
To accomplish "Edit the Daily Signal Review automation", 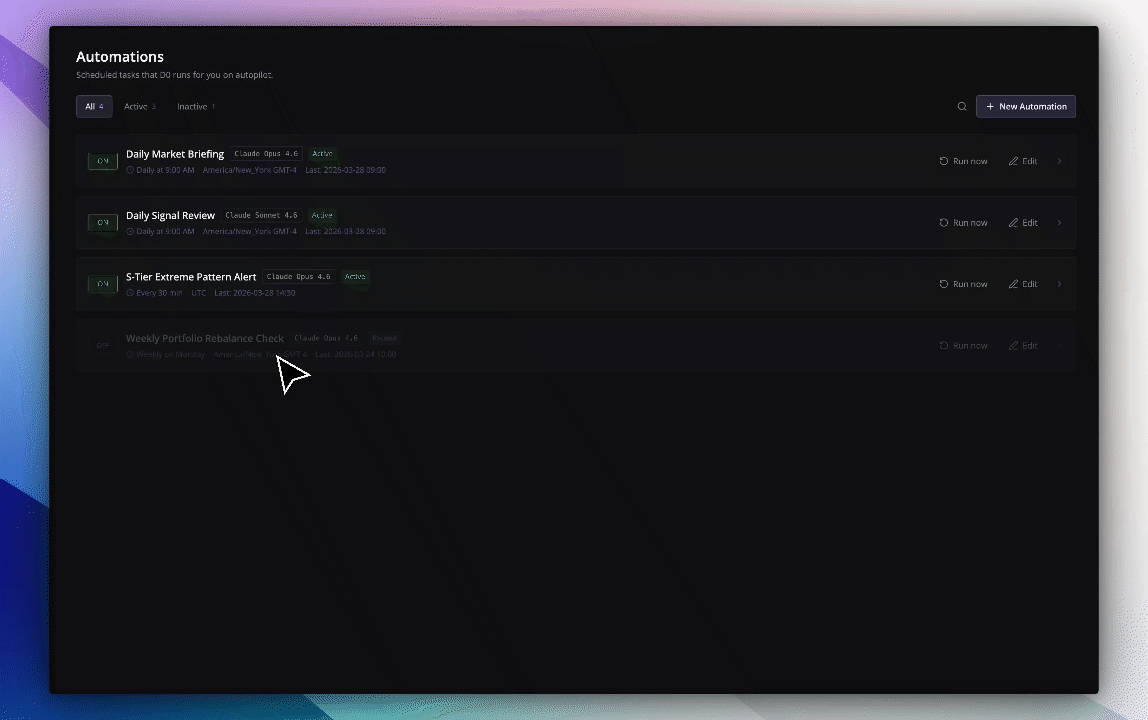I will [x=1023, y=223].
